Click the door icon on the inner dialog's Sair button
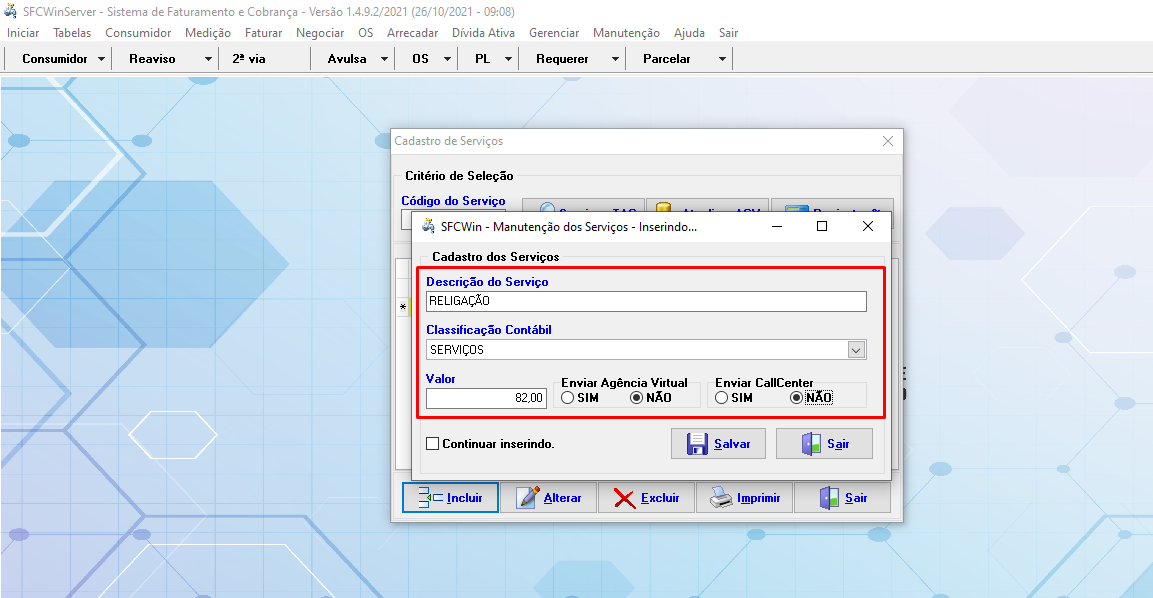The width and height of the screenshot is (1153, 598). tap(811, 444)
